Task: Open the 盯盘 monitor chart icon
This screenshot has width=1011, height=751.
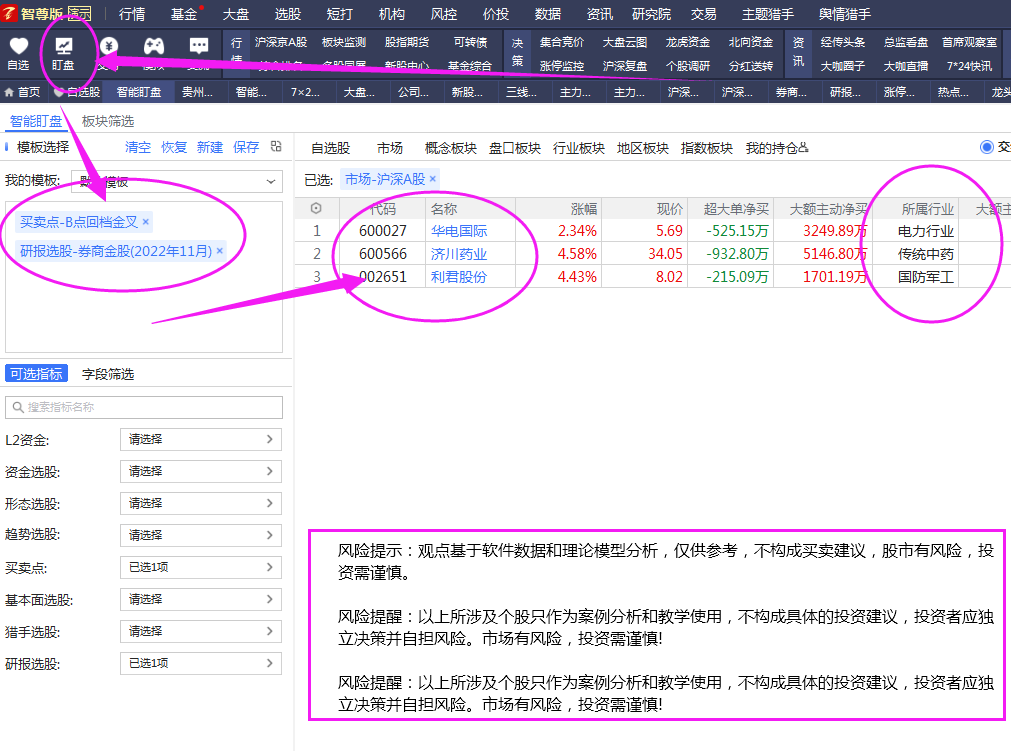Action: coord(63,46)
